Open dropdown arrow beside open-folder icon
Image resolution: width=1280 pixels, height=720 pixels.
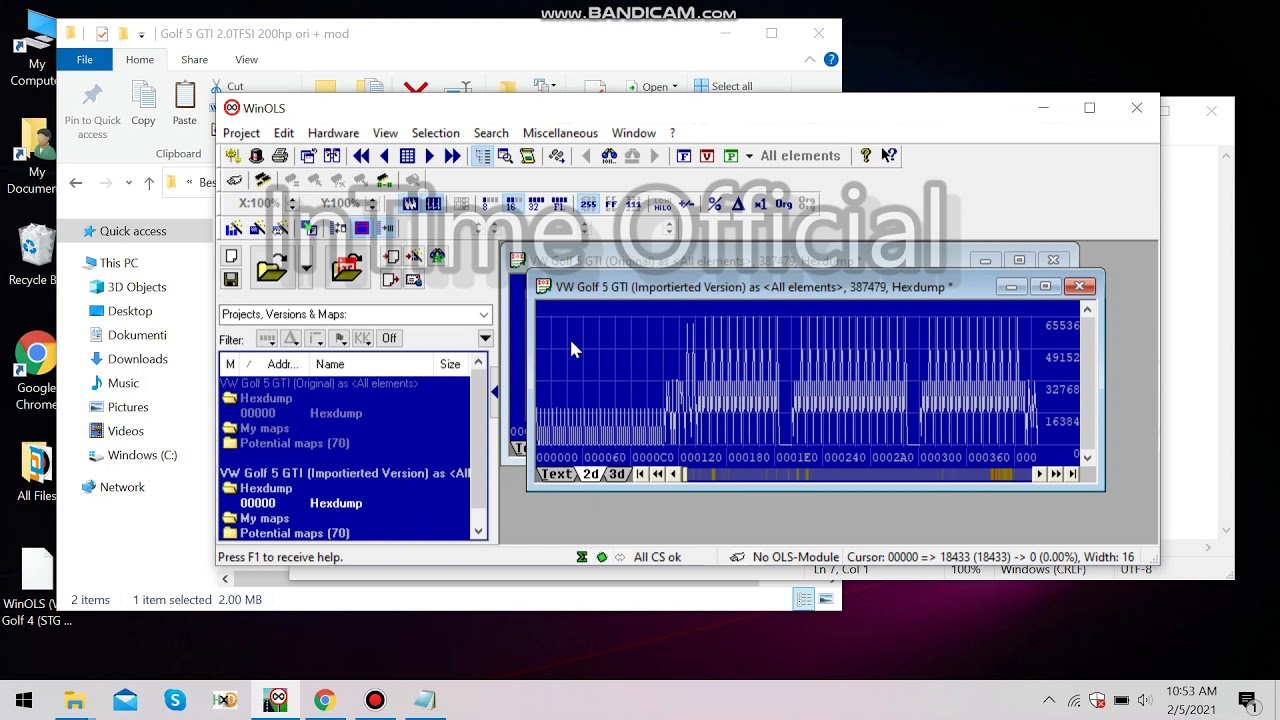[x=306, y=269]
